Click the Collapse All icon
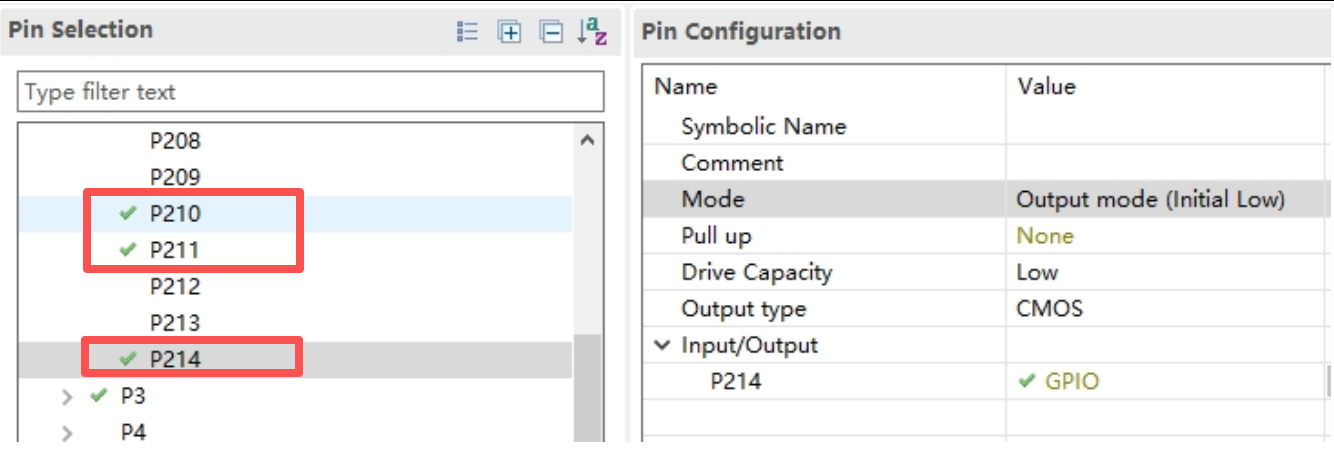Viewport: 1334px width, 466px height. [x=552, y=32]
